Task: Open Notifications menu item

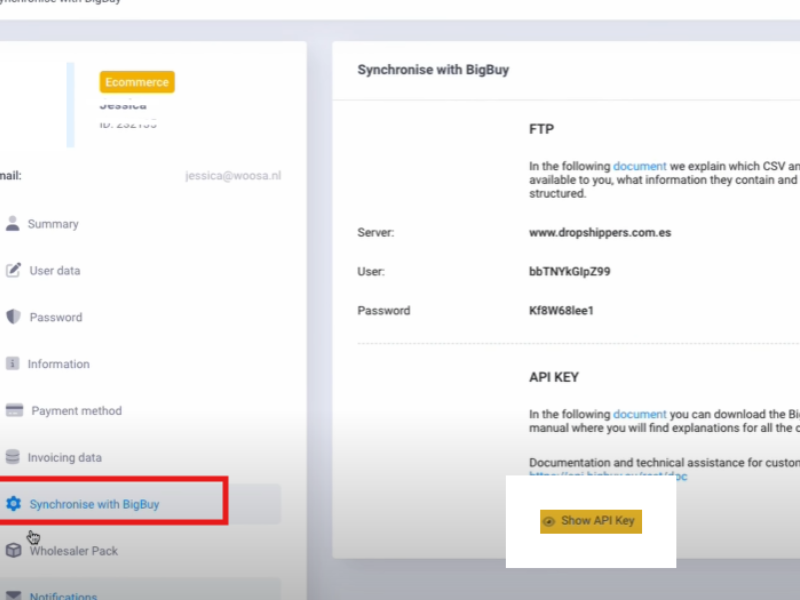Action: pyautogui.click(x=63, y=596)
